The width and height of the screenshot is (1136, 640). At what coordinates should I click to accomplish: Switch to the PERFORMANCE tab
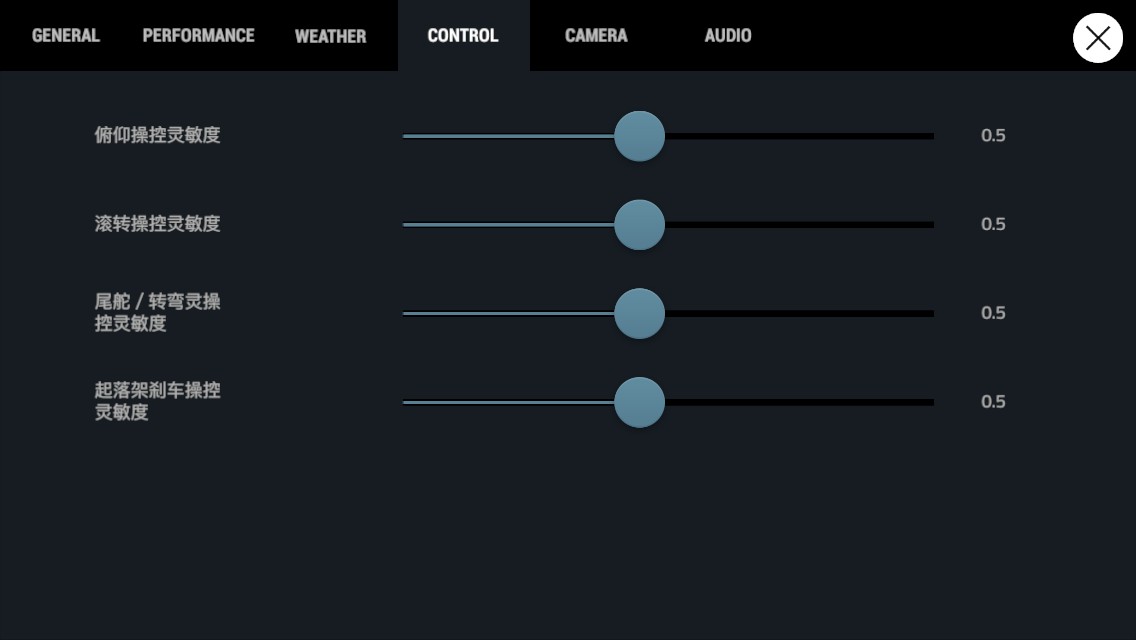pos(199,36)
